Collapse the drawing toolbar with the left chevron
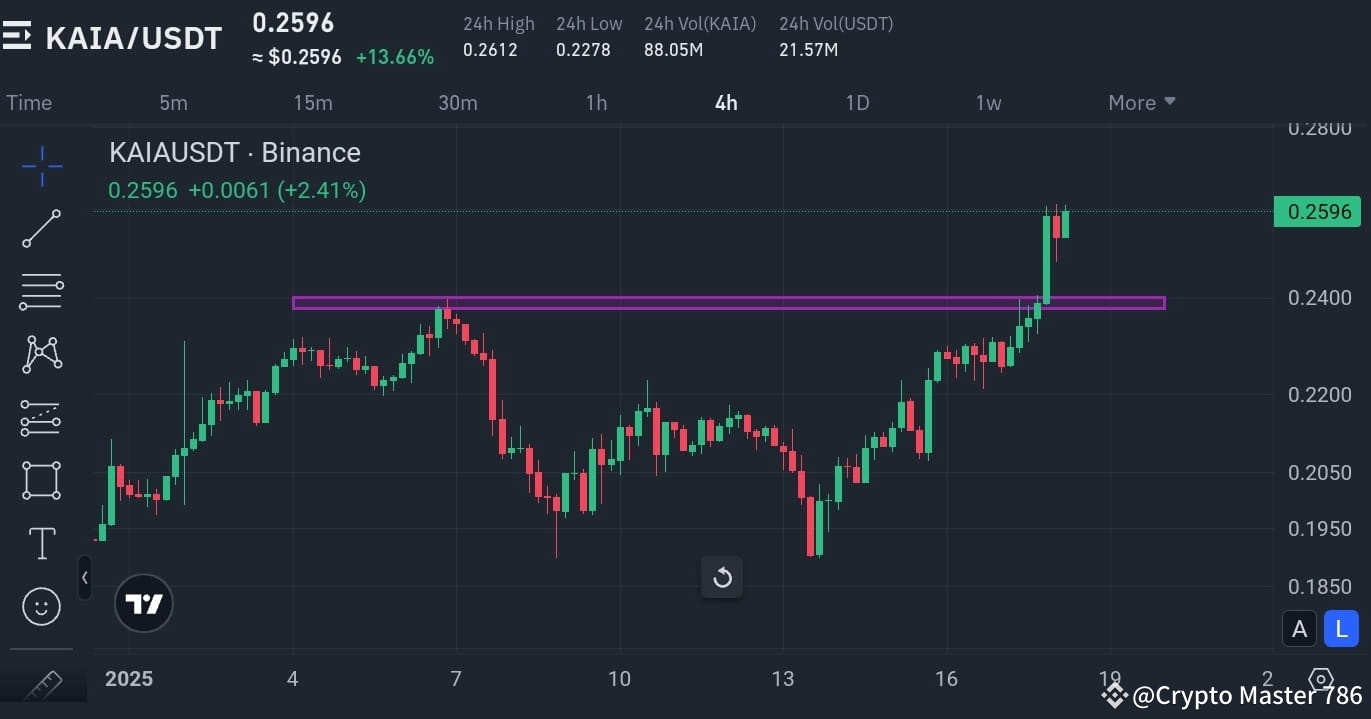This screenshot has height=719, width=1371. [85, 577]
